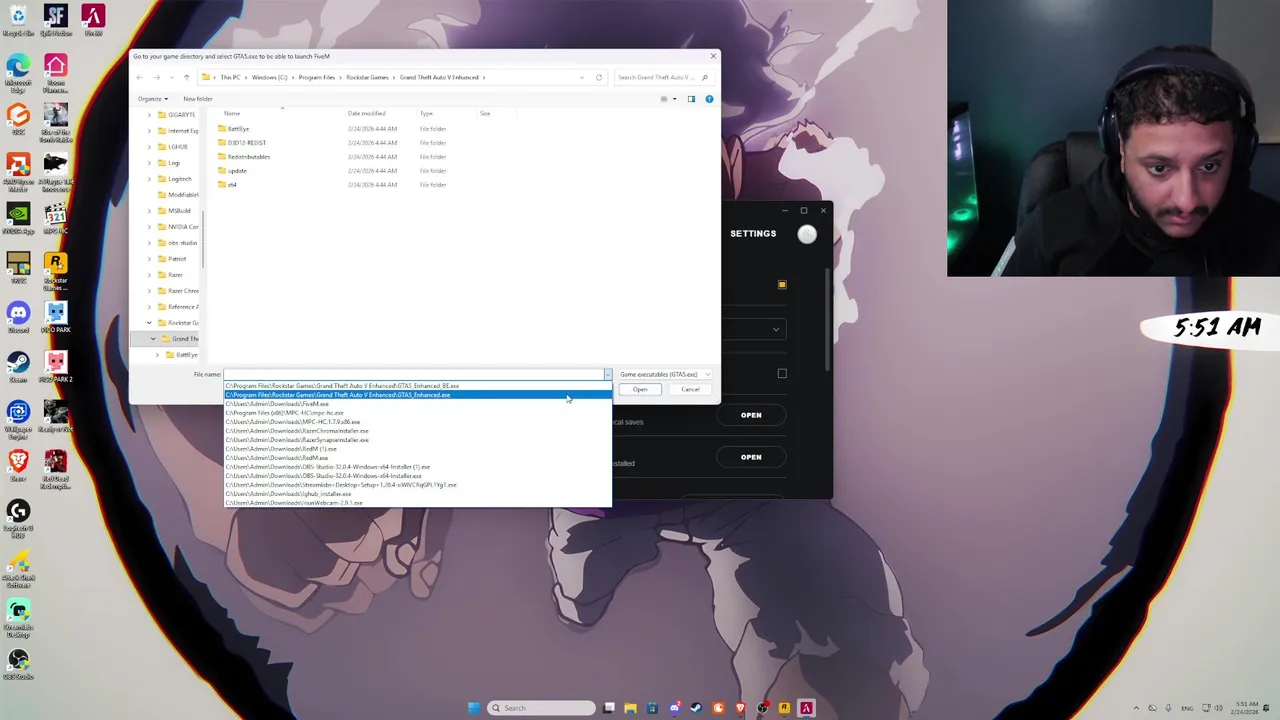Select the x64 folder
Viewport: 1280px width, 720px height.
(232, 185)
